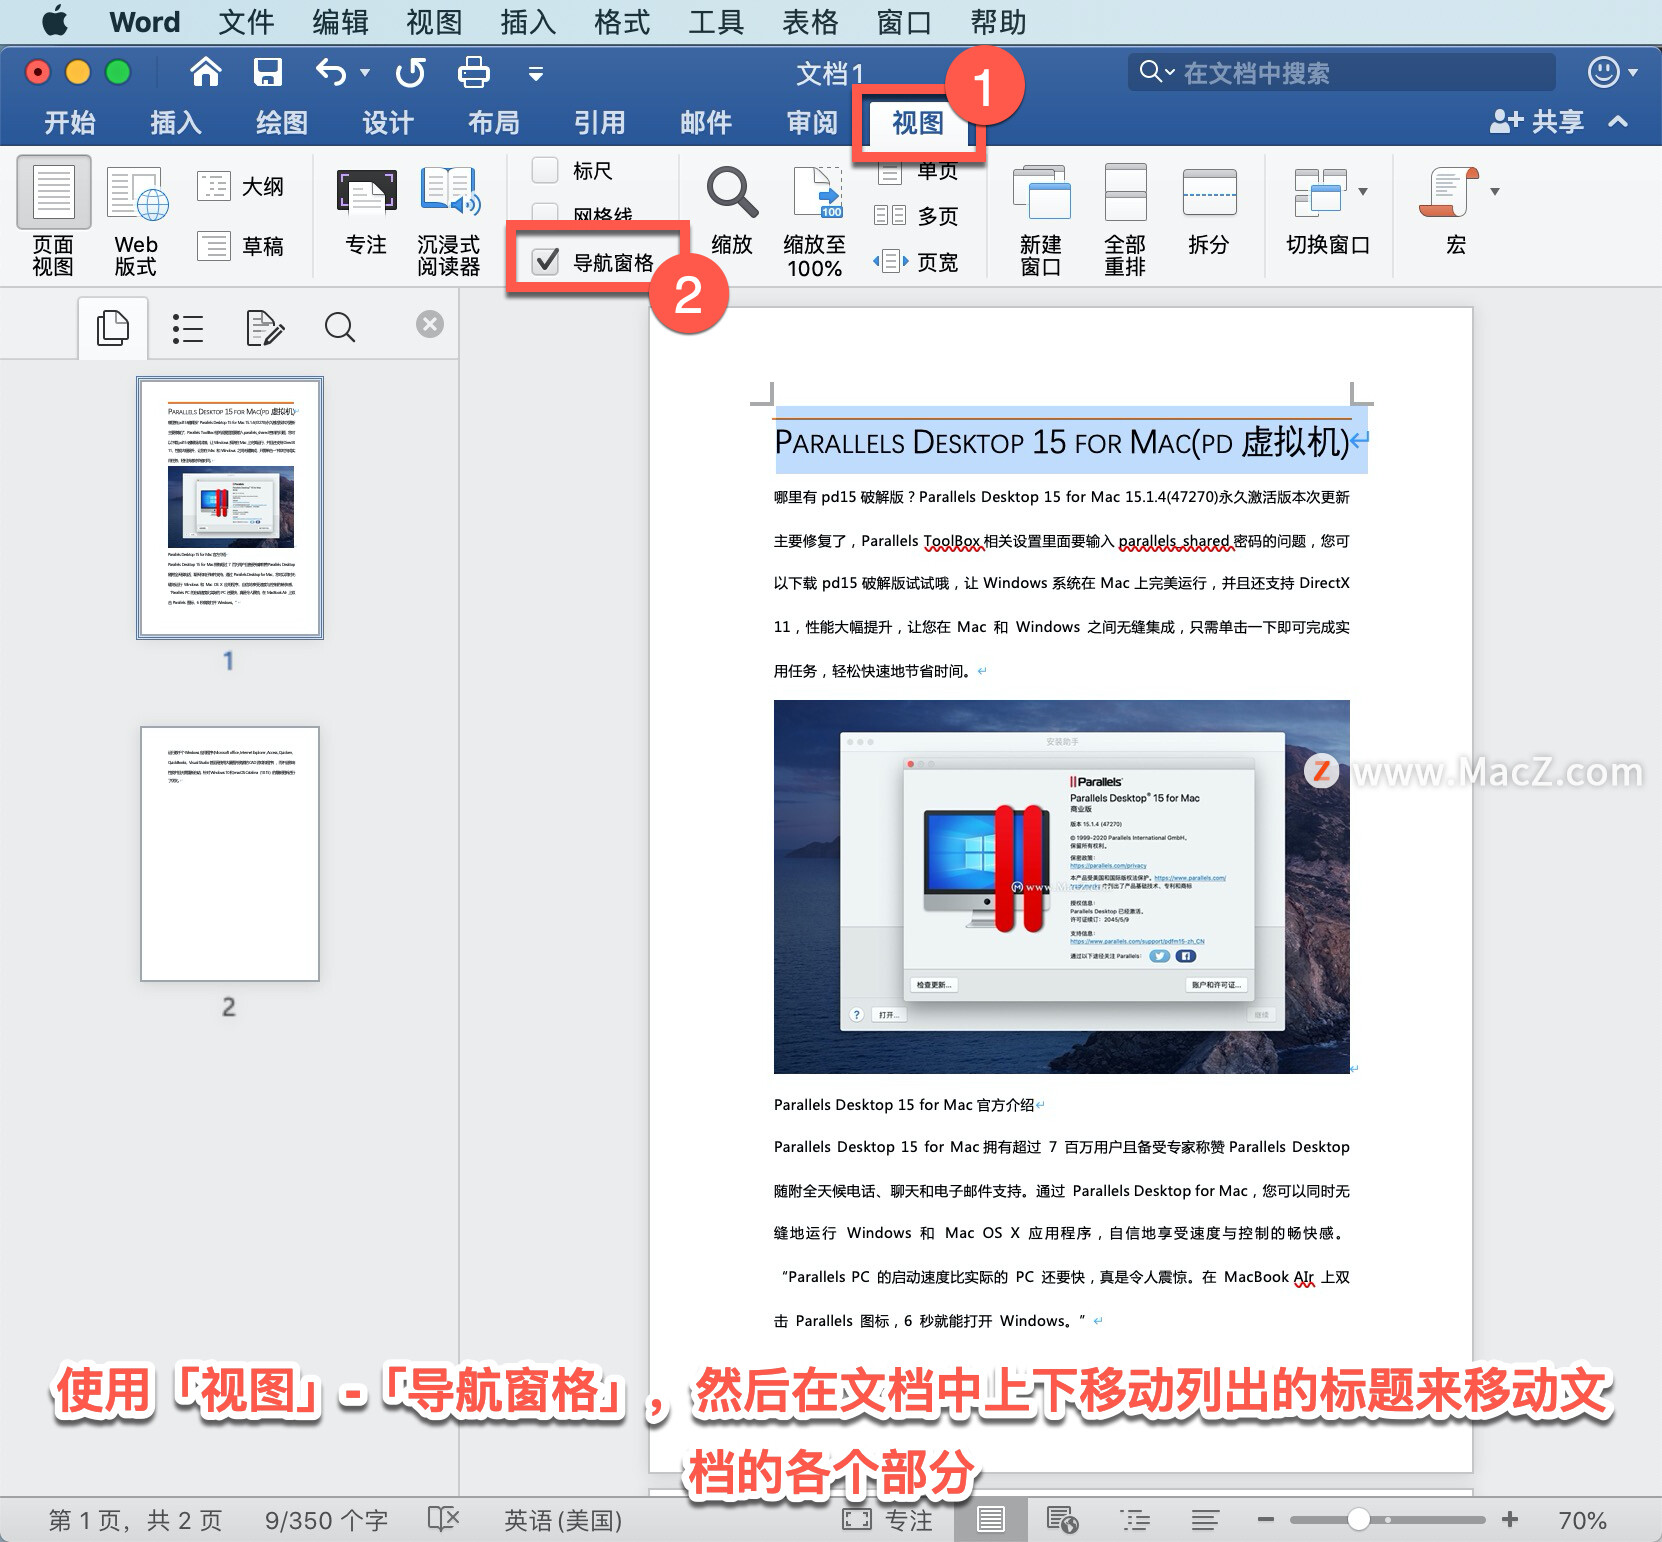Open the Draw (绘图) ribbon tab
This screenshot has width=1662, height=1542.
[282, 122]
